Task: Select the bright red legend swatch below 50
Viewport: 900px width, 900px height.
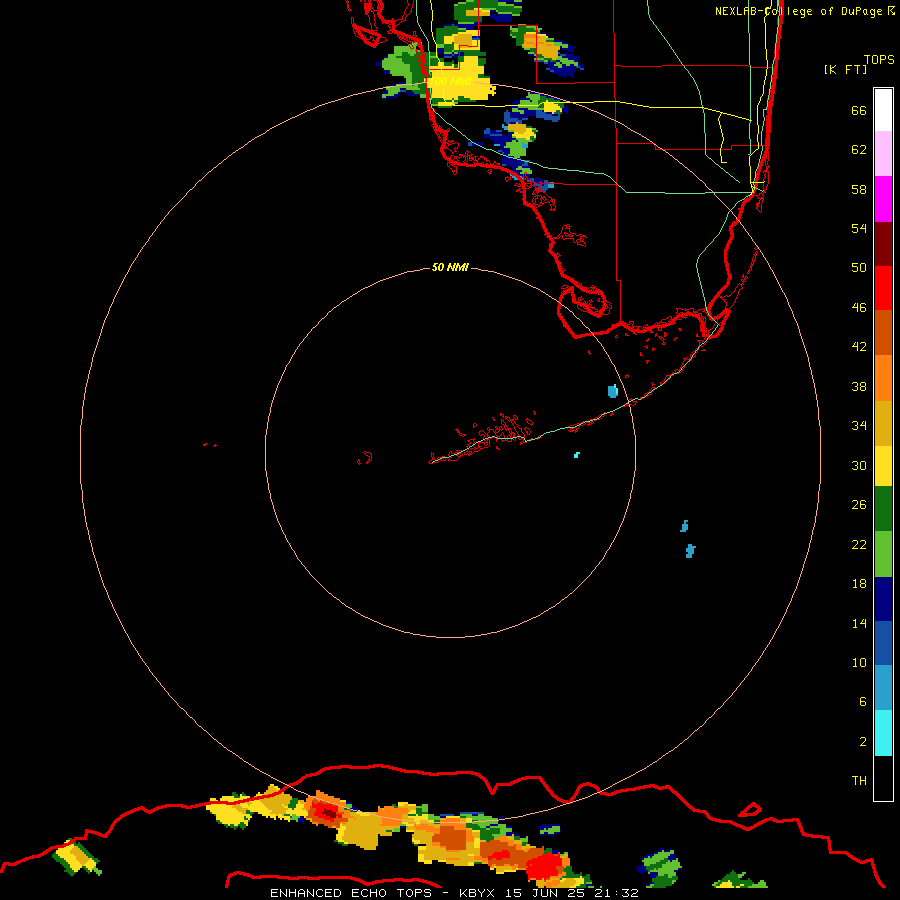Action: tap(883, 288)
